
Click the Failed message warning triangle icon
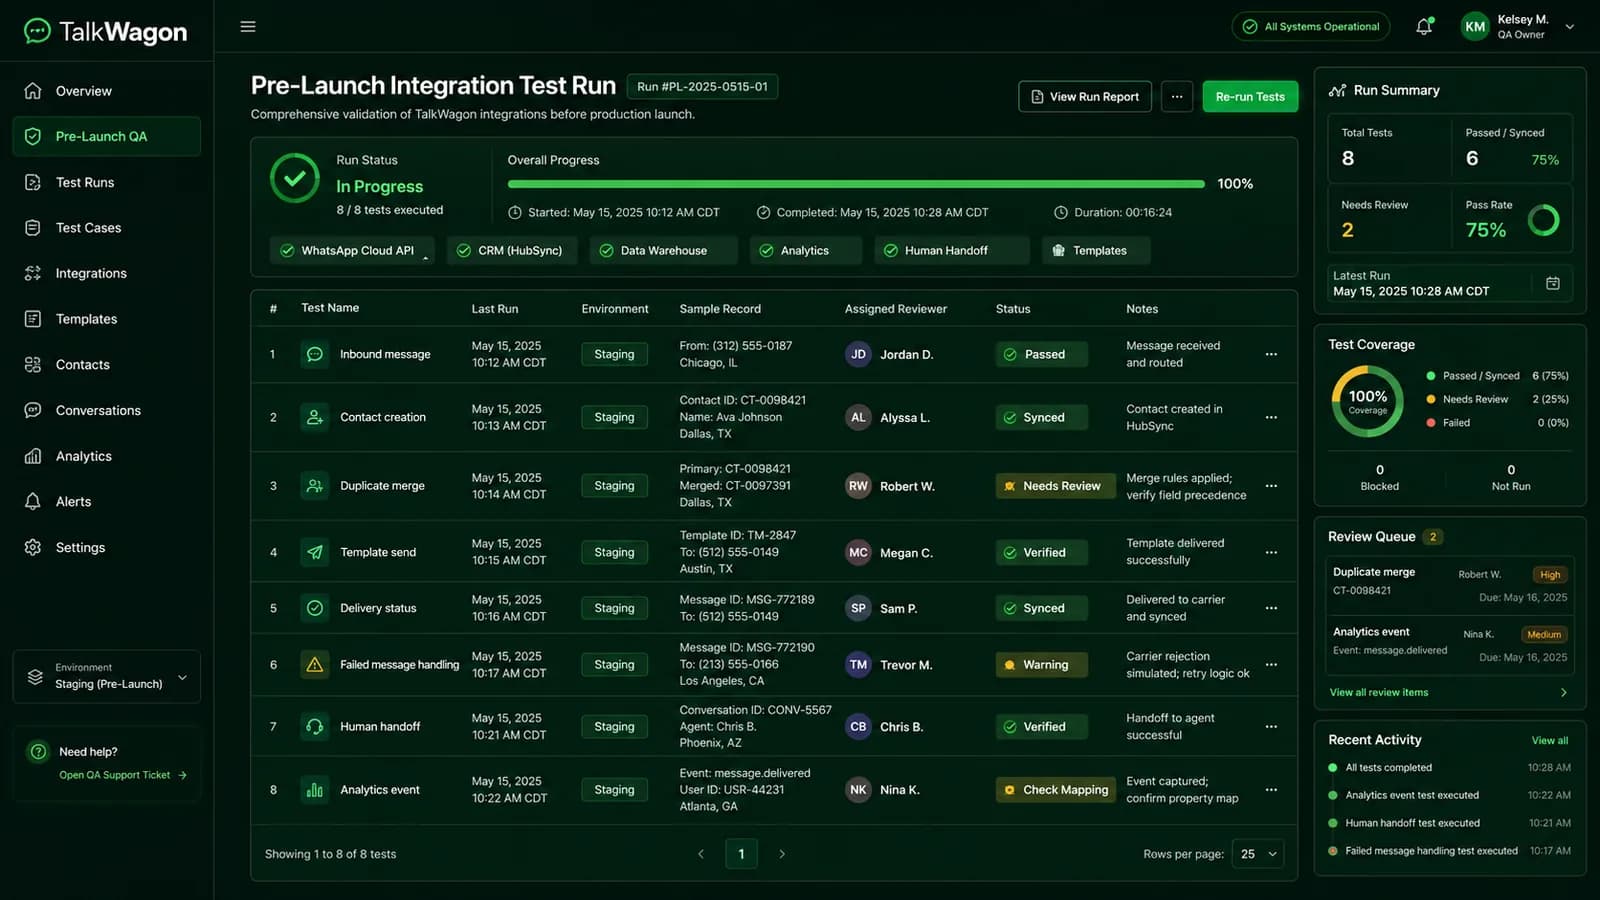click(315, 664)
